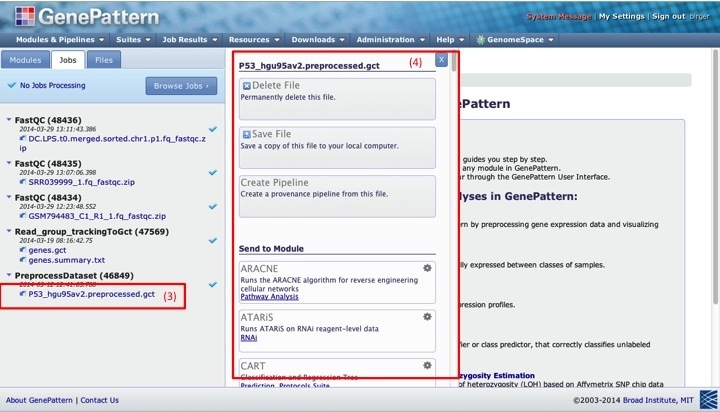The image size is (720, 412).
Task: Select SRR039999_1.fq_fastqc.zip file
Action: [82, 182]
